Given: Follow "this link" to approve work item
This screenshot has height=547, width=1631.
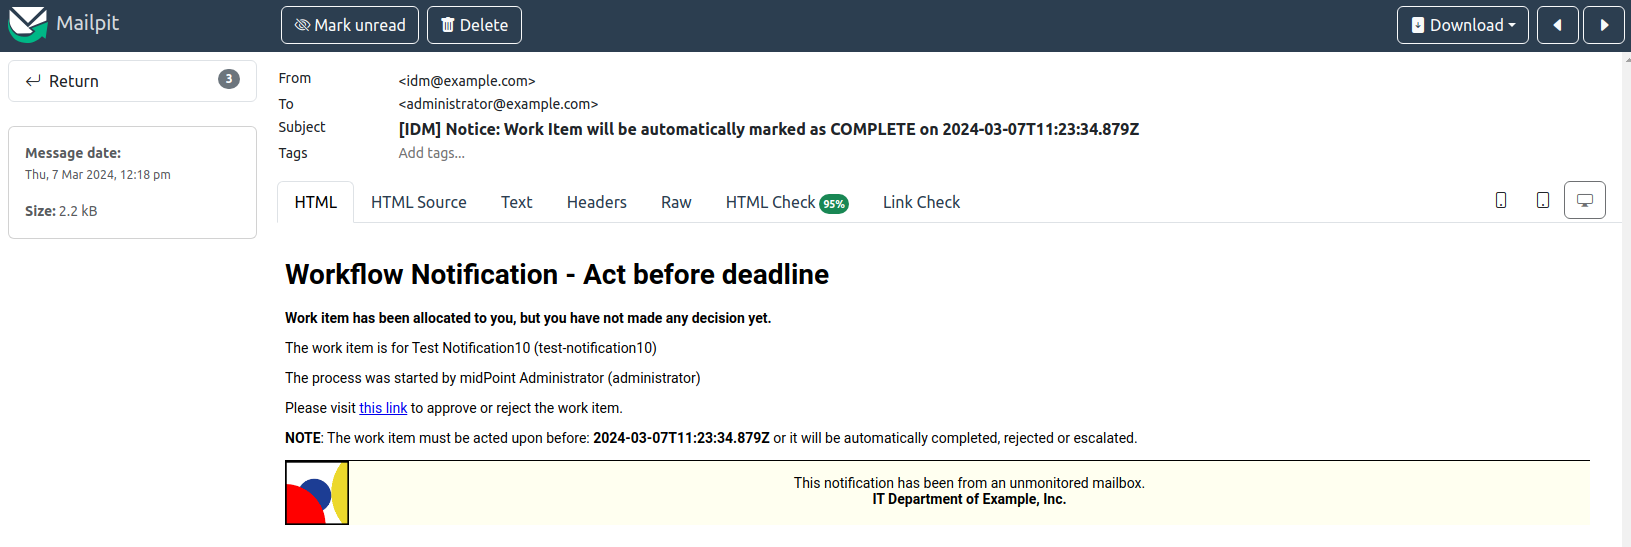Looking at the screenshot, I should click(x=383, y=408).
